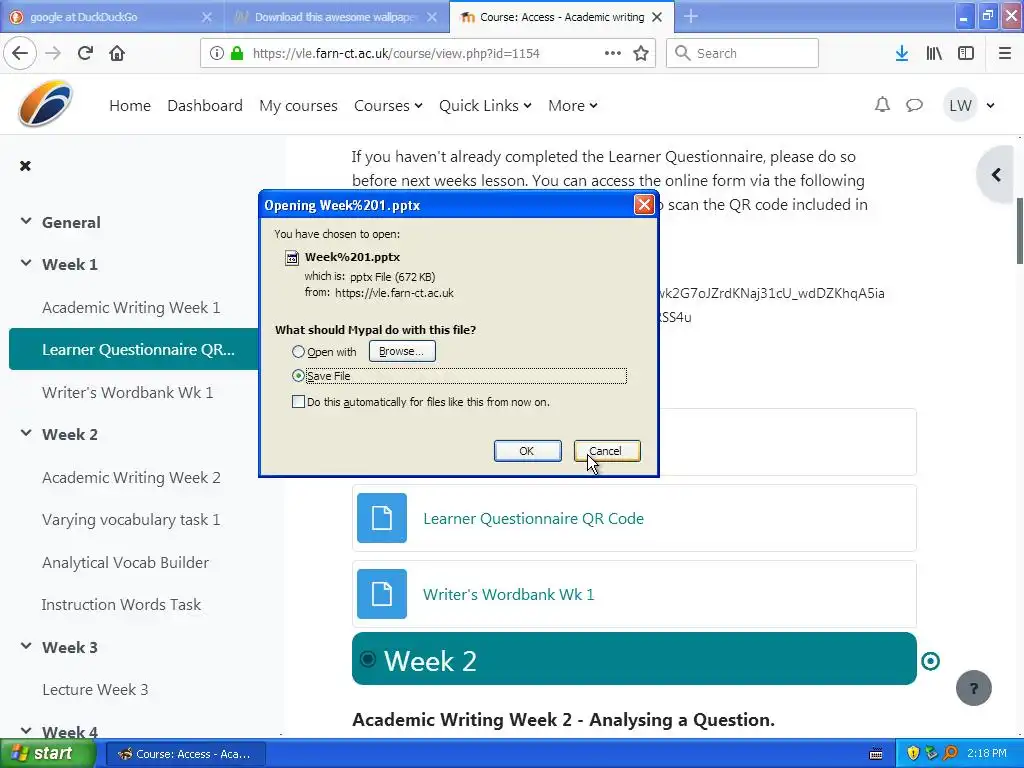Close the course index with X icon
This screenshot has height=768, width=1024.
[25, 166]
